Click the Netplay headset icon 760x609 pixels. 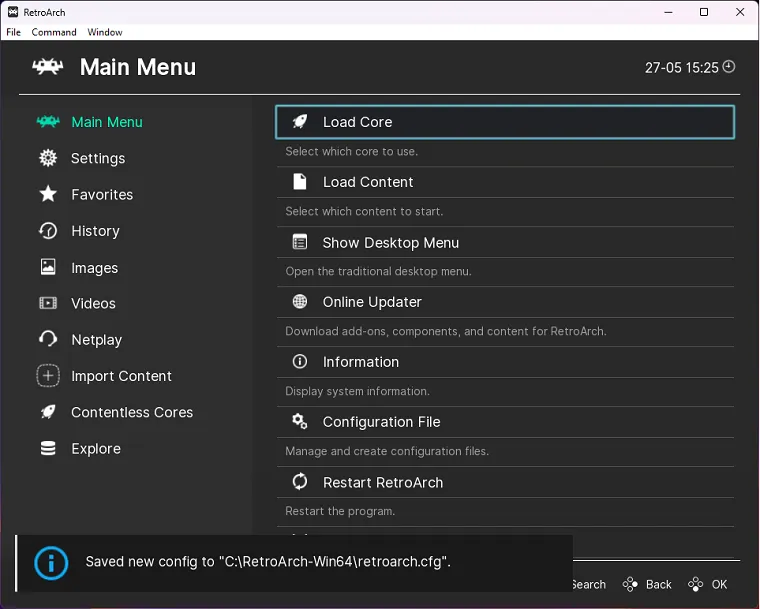pos(48,339)
